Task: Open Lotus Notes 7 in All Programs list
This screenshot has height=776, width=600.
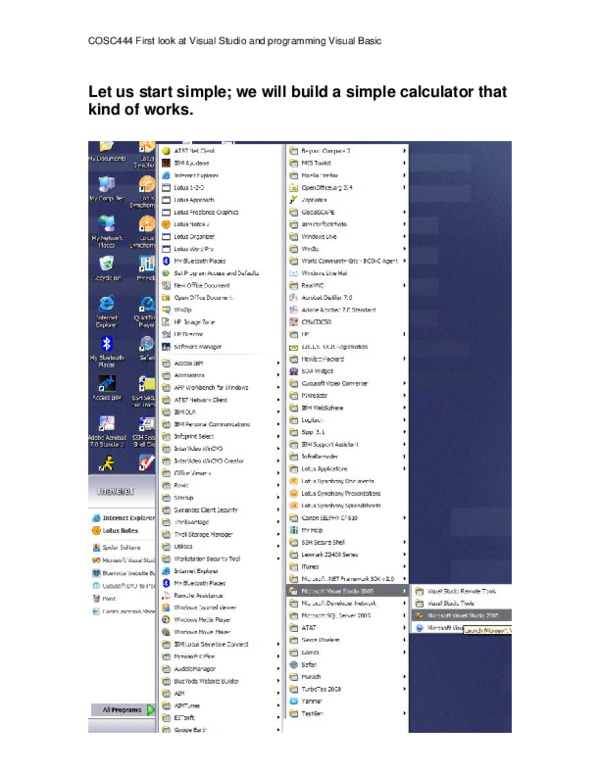Action: click(186, 224)
